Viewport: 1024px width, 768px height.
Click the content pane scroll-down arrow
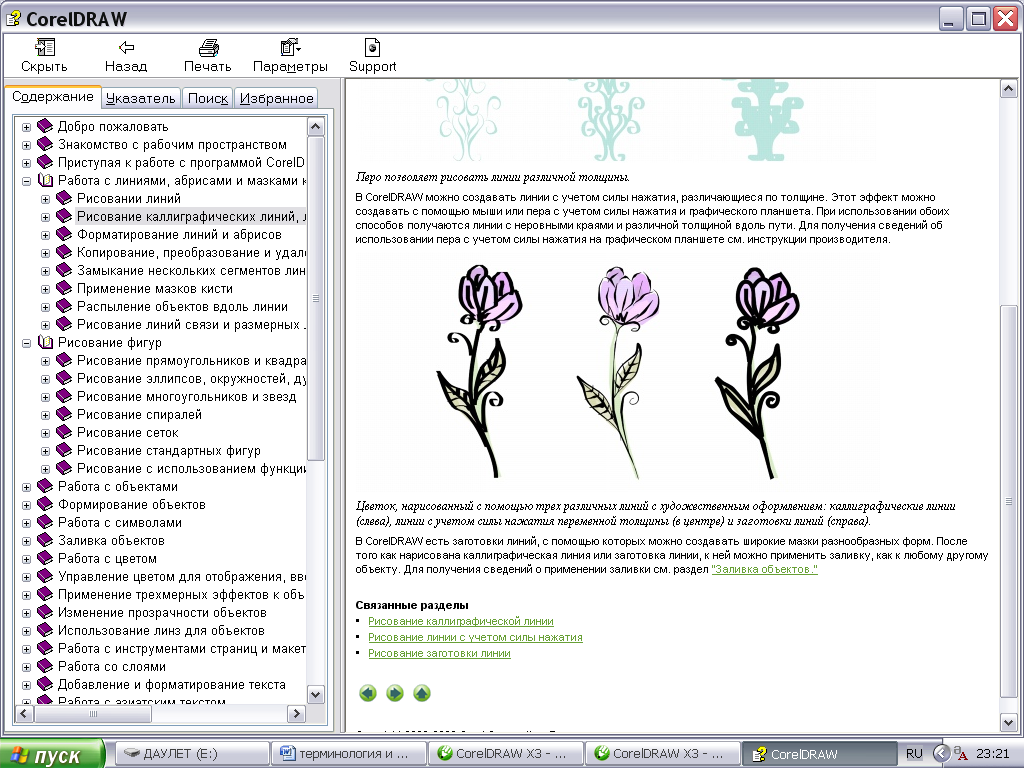click(1008, 722)
